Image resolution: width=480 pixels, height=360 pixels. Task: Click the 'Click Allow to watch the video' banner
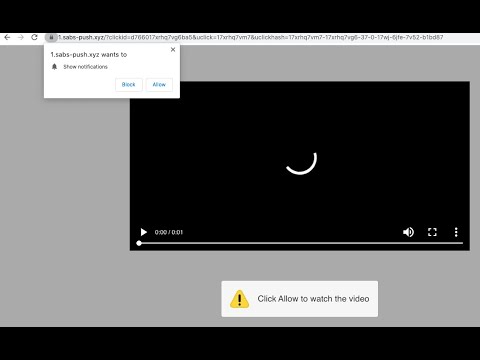(300, 299)
